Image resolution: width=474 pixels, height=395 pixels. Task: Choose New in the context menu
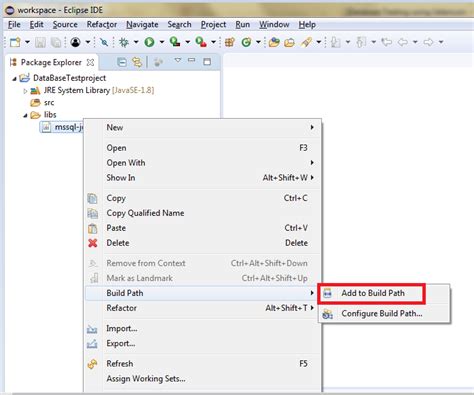202,128
